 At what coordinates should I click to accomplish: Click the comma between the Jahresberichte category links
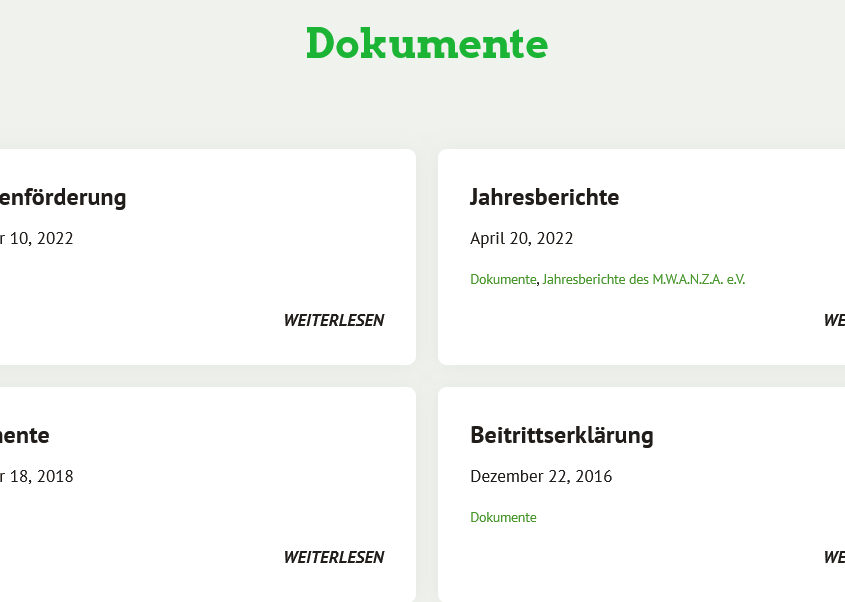(x=538, y=281)
